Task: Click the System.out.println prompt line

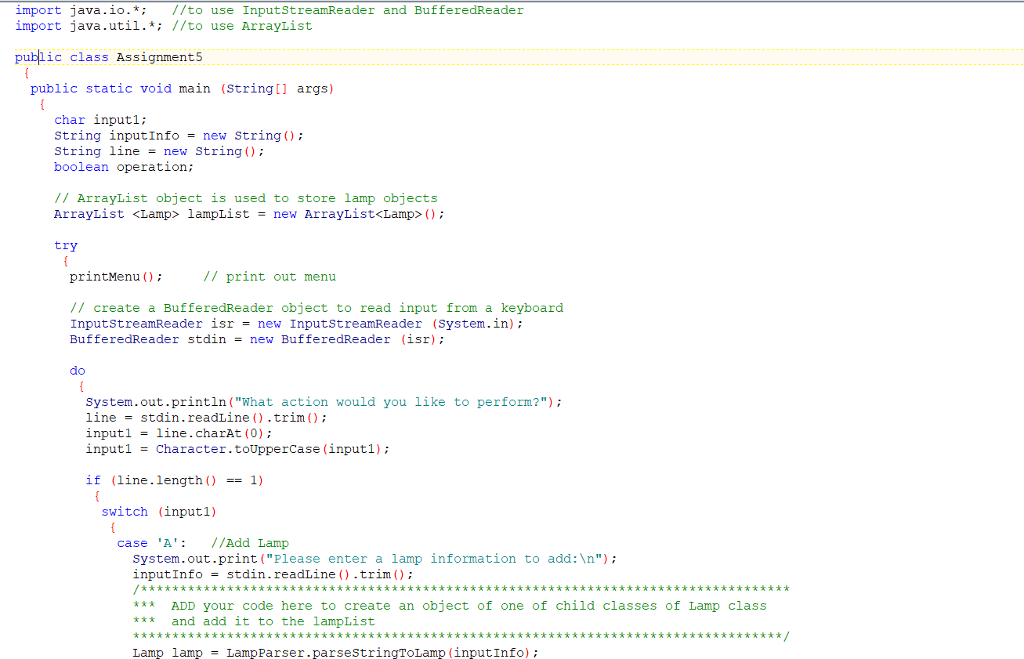Action: [250, 401]
